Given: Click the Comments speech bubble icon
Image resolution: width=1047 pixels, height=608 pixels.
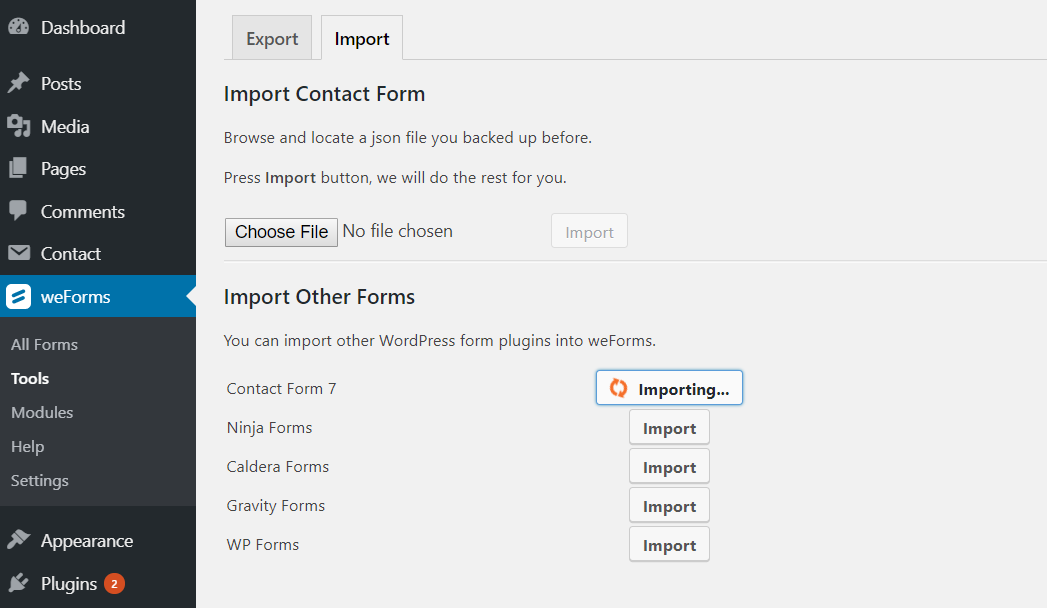Looking at the screenshot, I should pos(19,211).
